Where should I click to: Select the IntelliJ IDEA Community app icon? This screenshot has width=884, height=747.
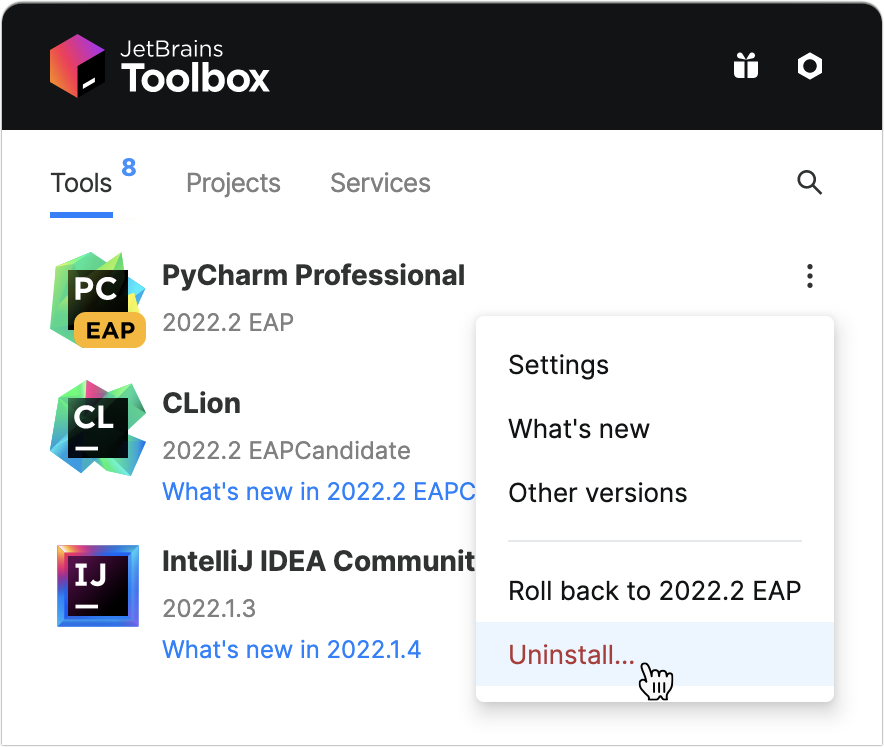click(97, 586)
